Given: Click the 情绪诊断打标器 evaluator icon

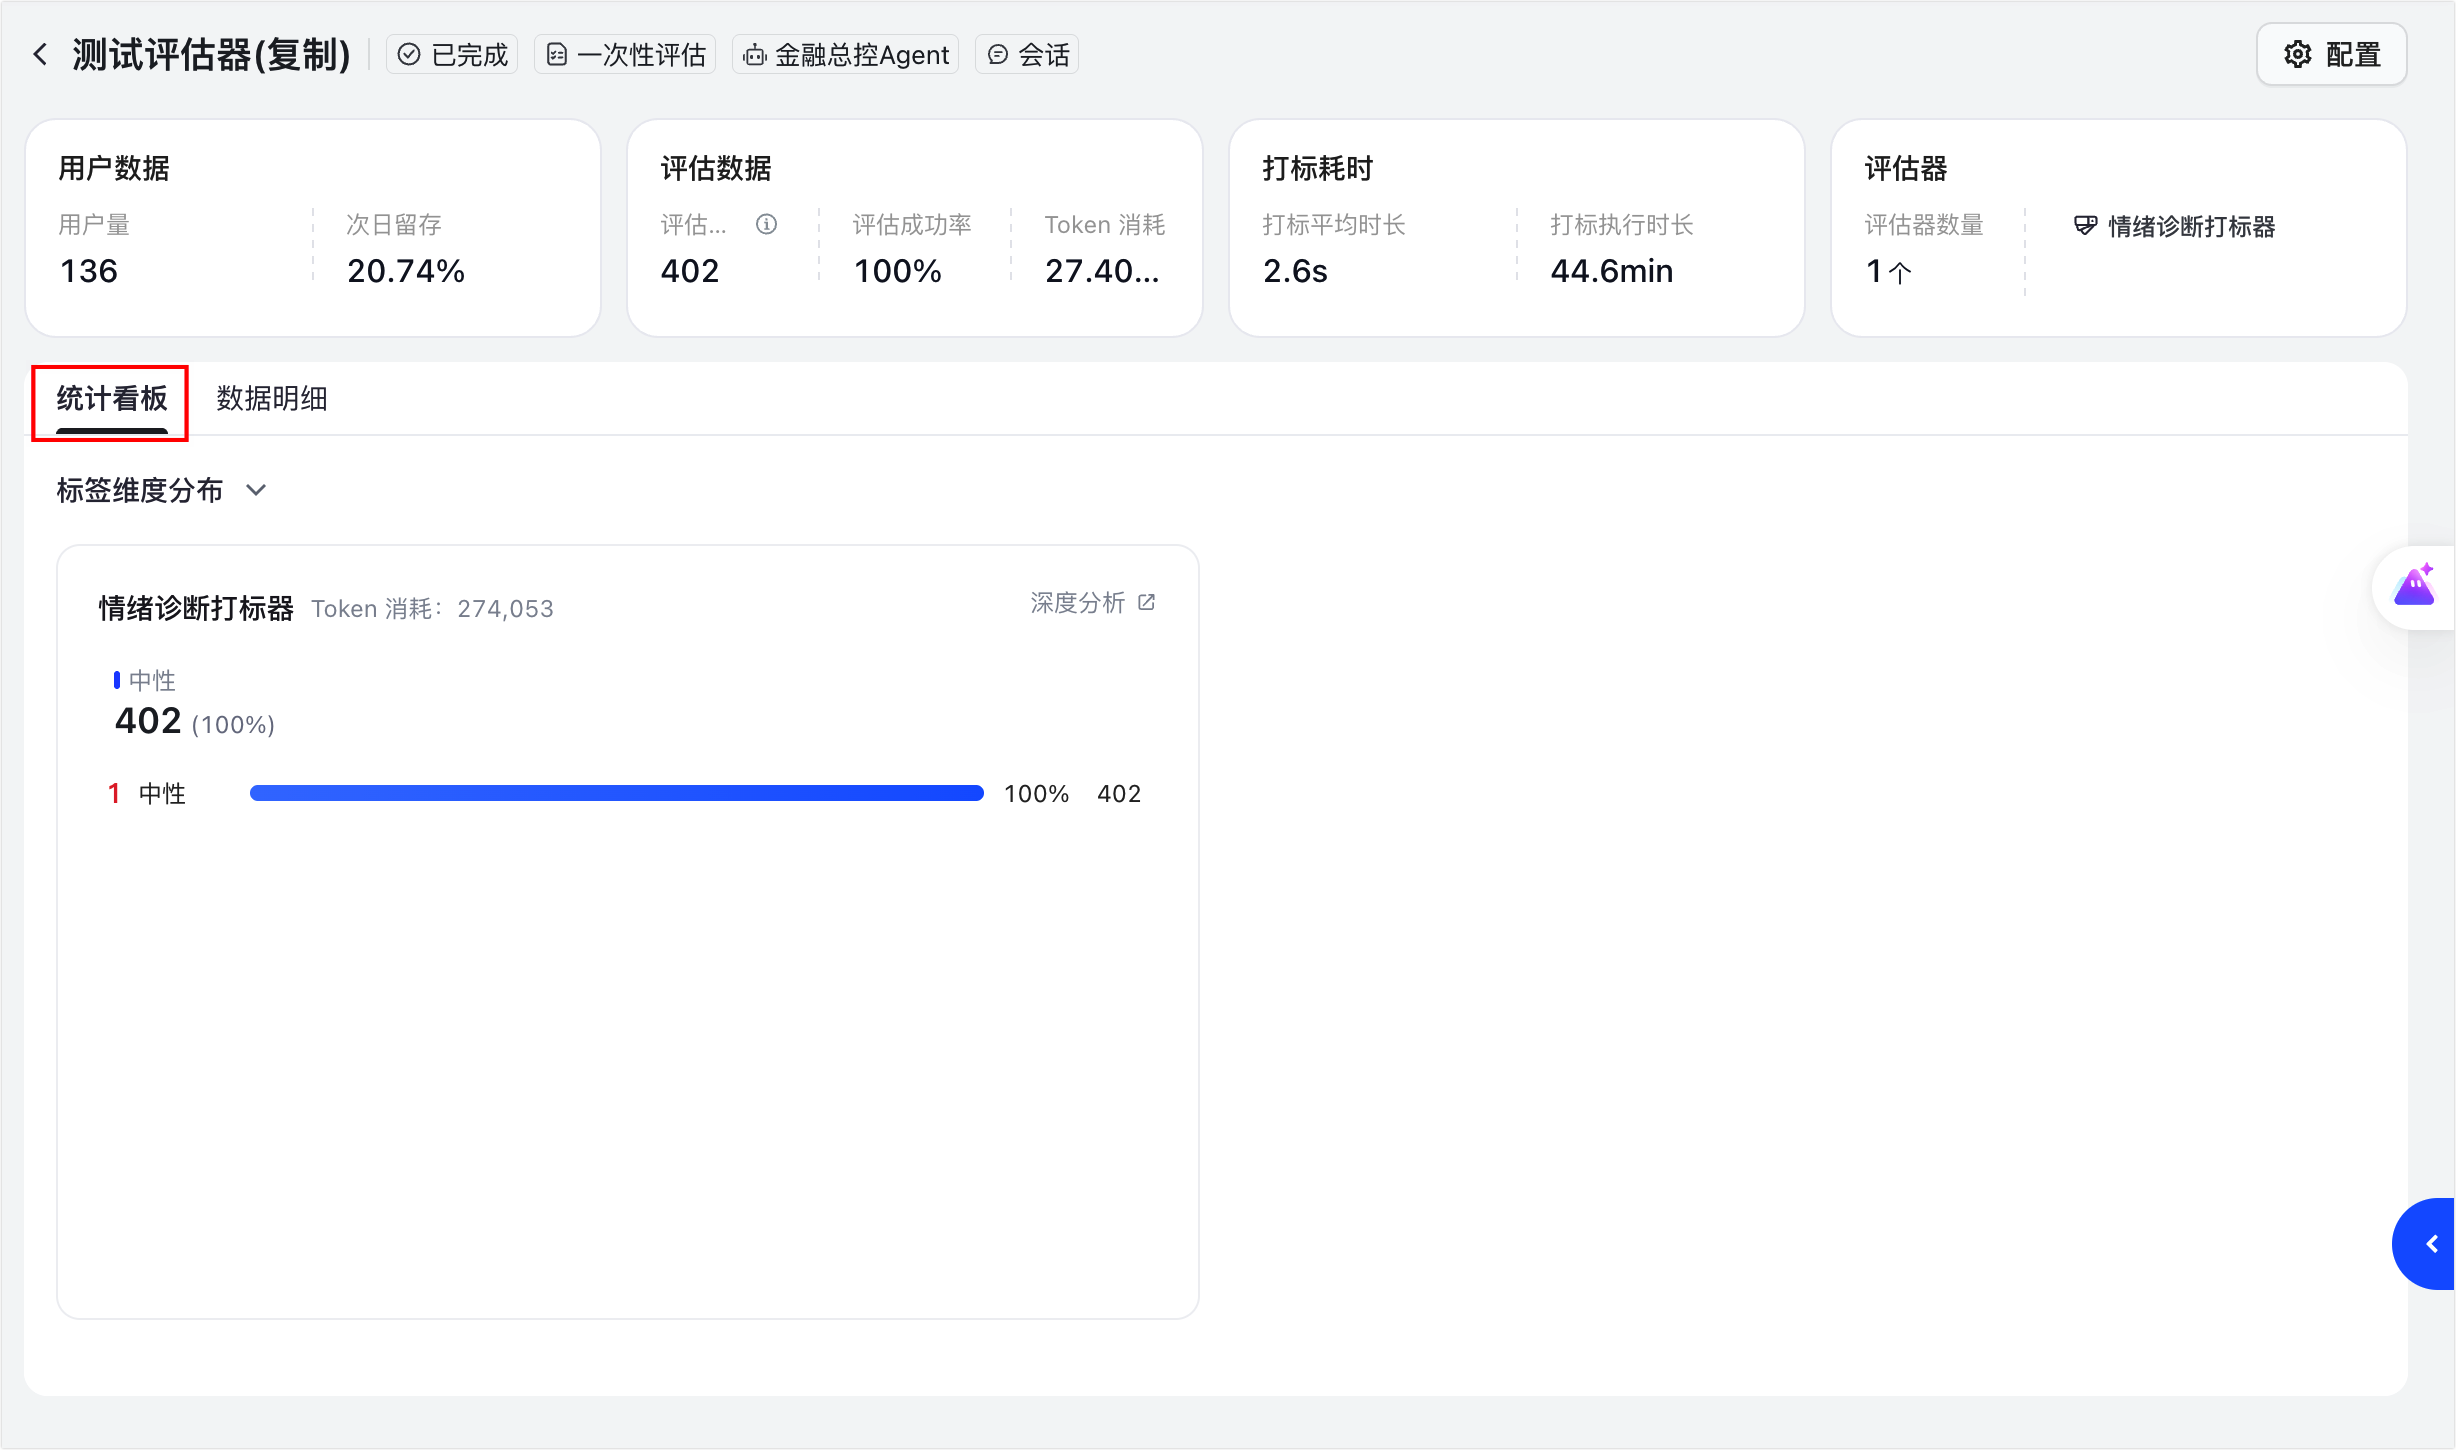Looking at the screenshot, I should click(2085, 226).
